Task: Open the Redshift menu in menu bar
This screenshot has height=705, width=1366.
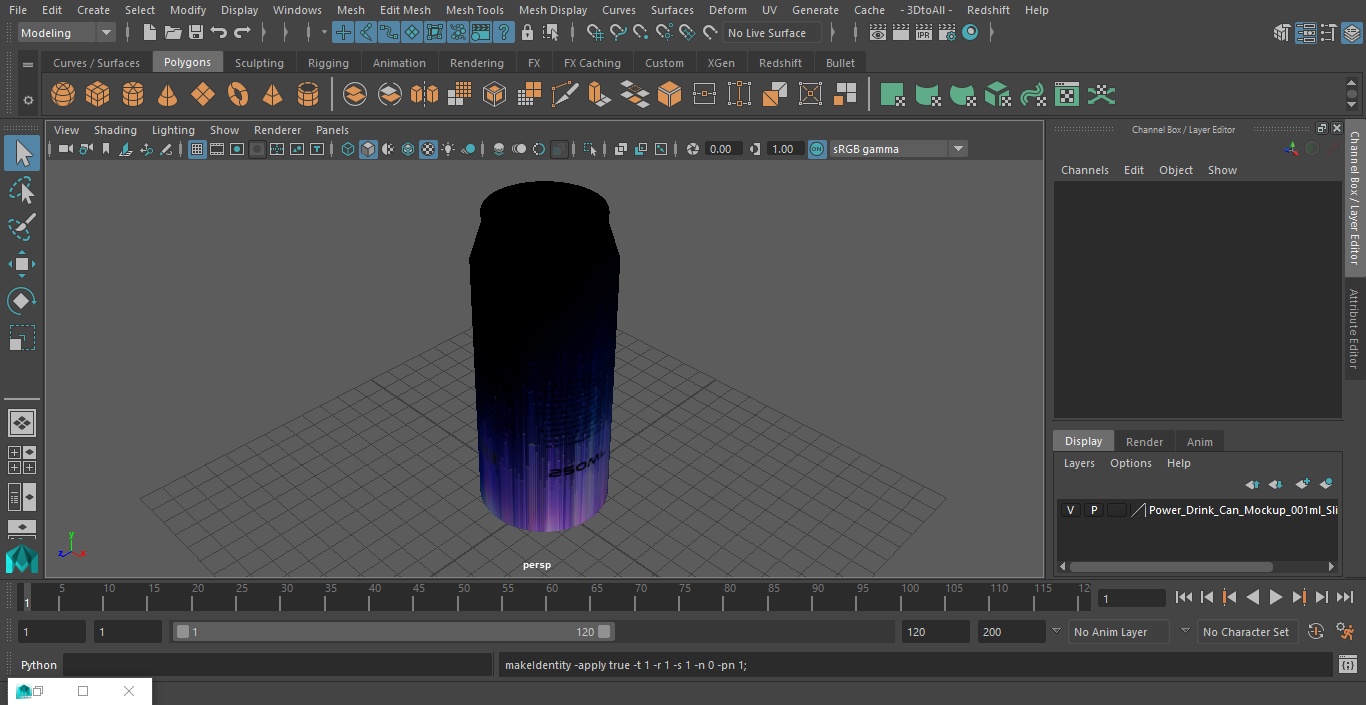Action: pos(988,10)
